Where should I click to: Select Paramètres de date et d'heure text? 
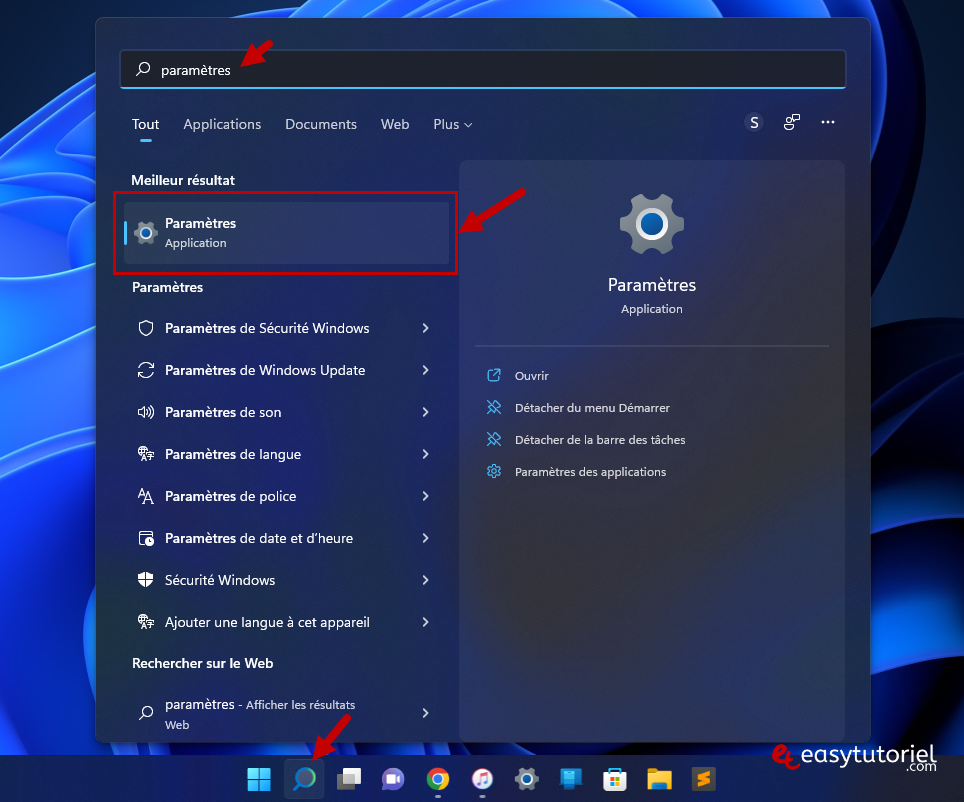pyautogui.click(x=259, y=538)
